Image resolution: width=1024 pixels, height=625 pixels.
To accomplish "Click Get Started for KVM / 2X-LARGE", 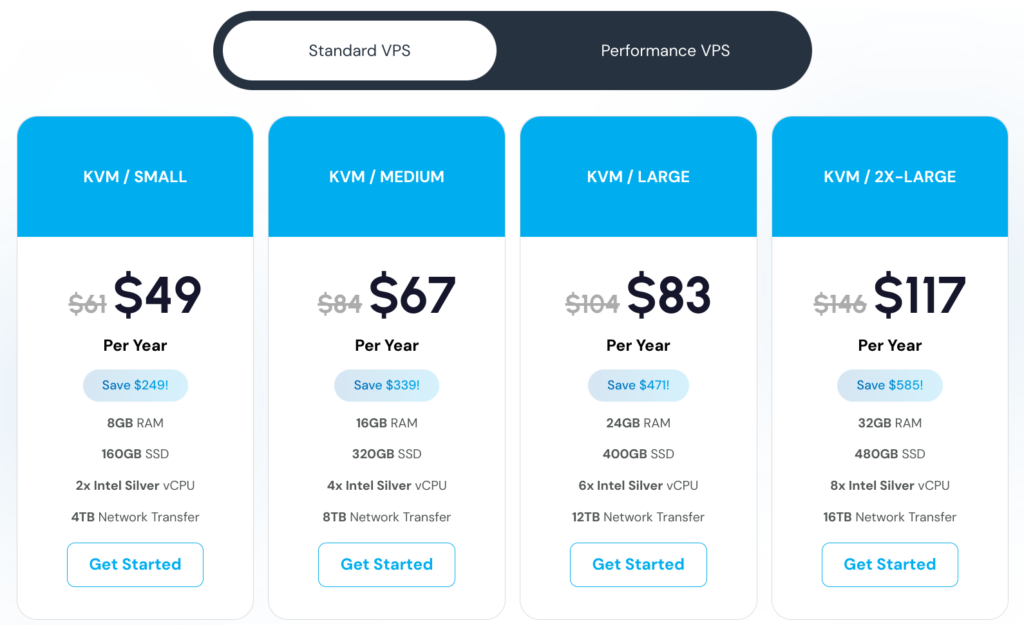I will click(889, 564).
